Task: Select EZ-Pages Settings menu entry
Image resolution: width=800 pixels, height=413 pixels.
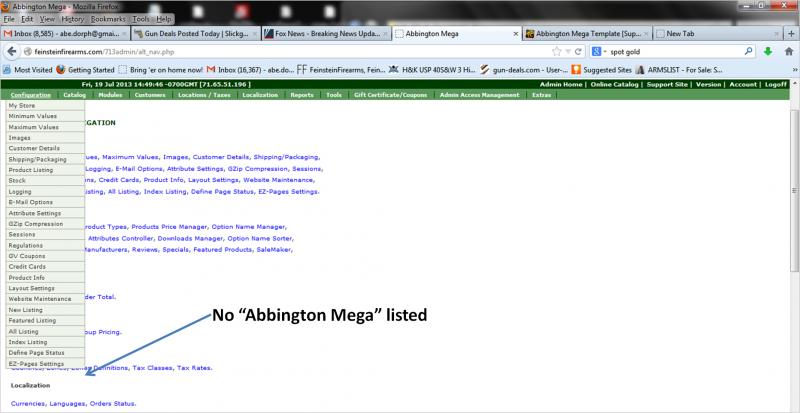Action: [x=45, y=364]
